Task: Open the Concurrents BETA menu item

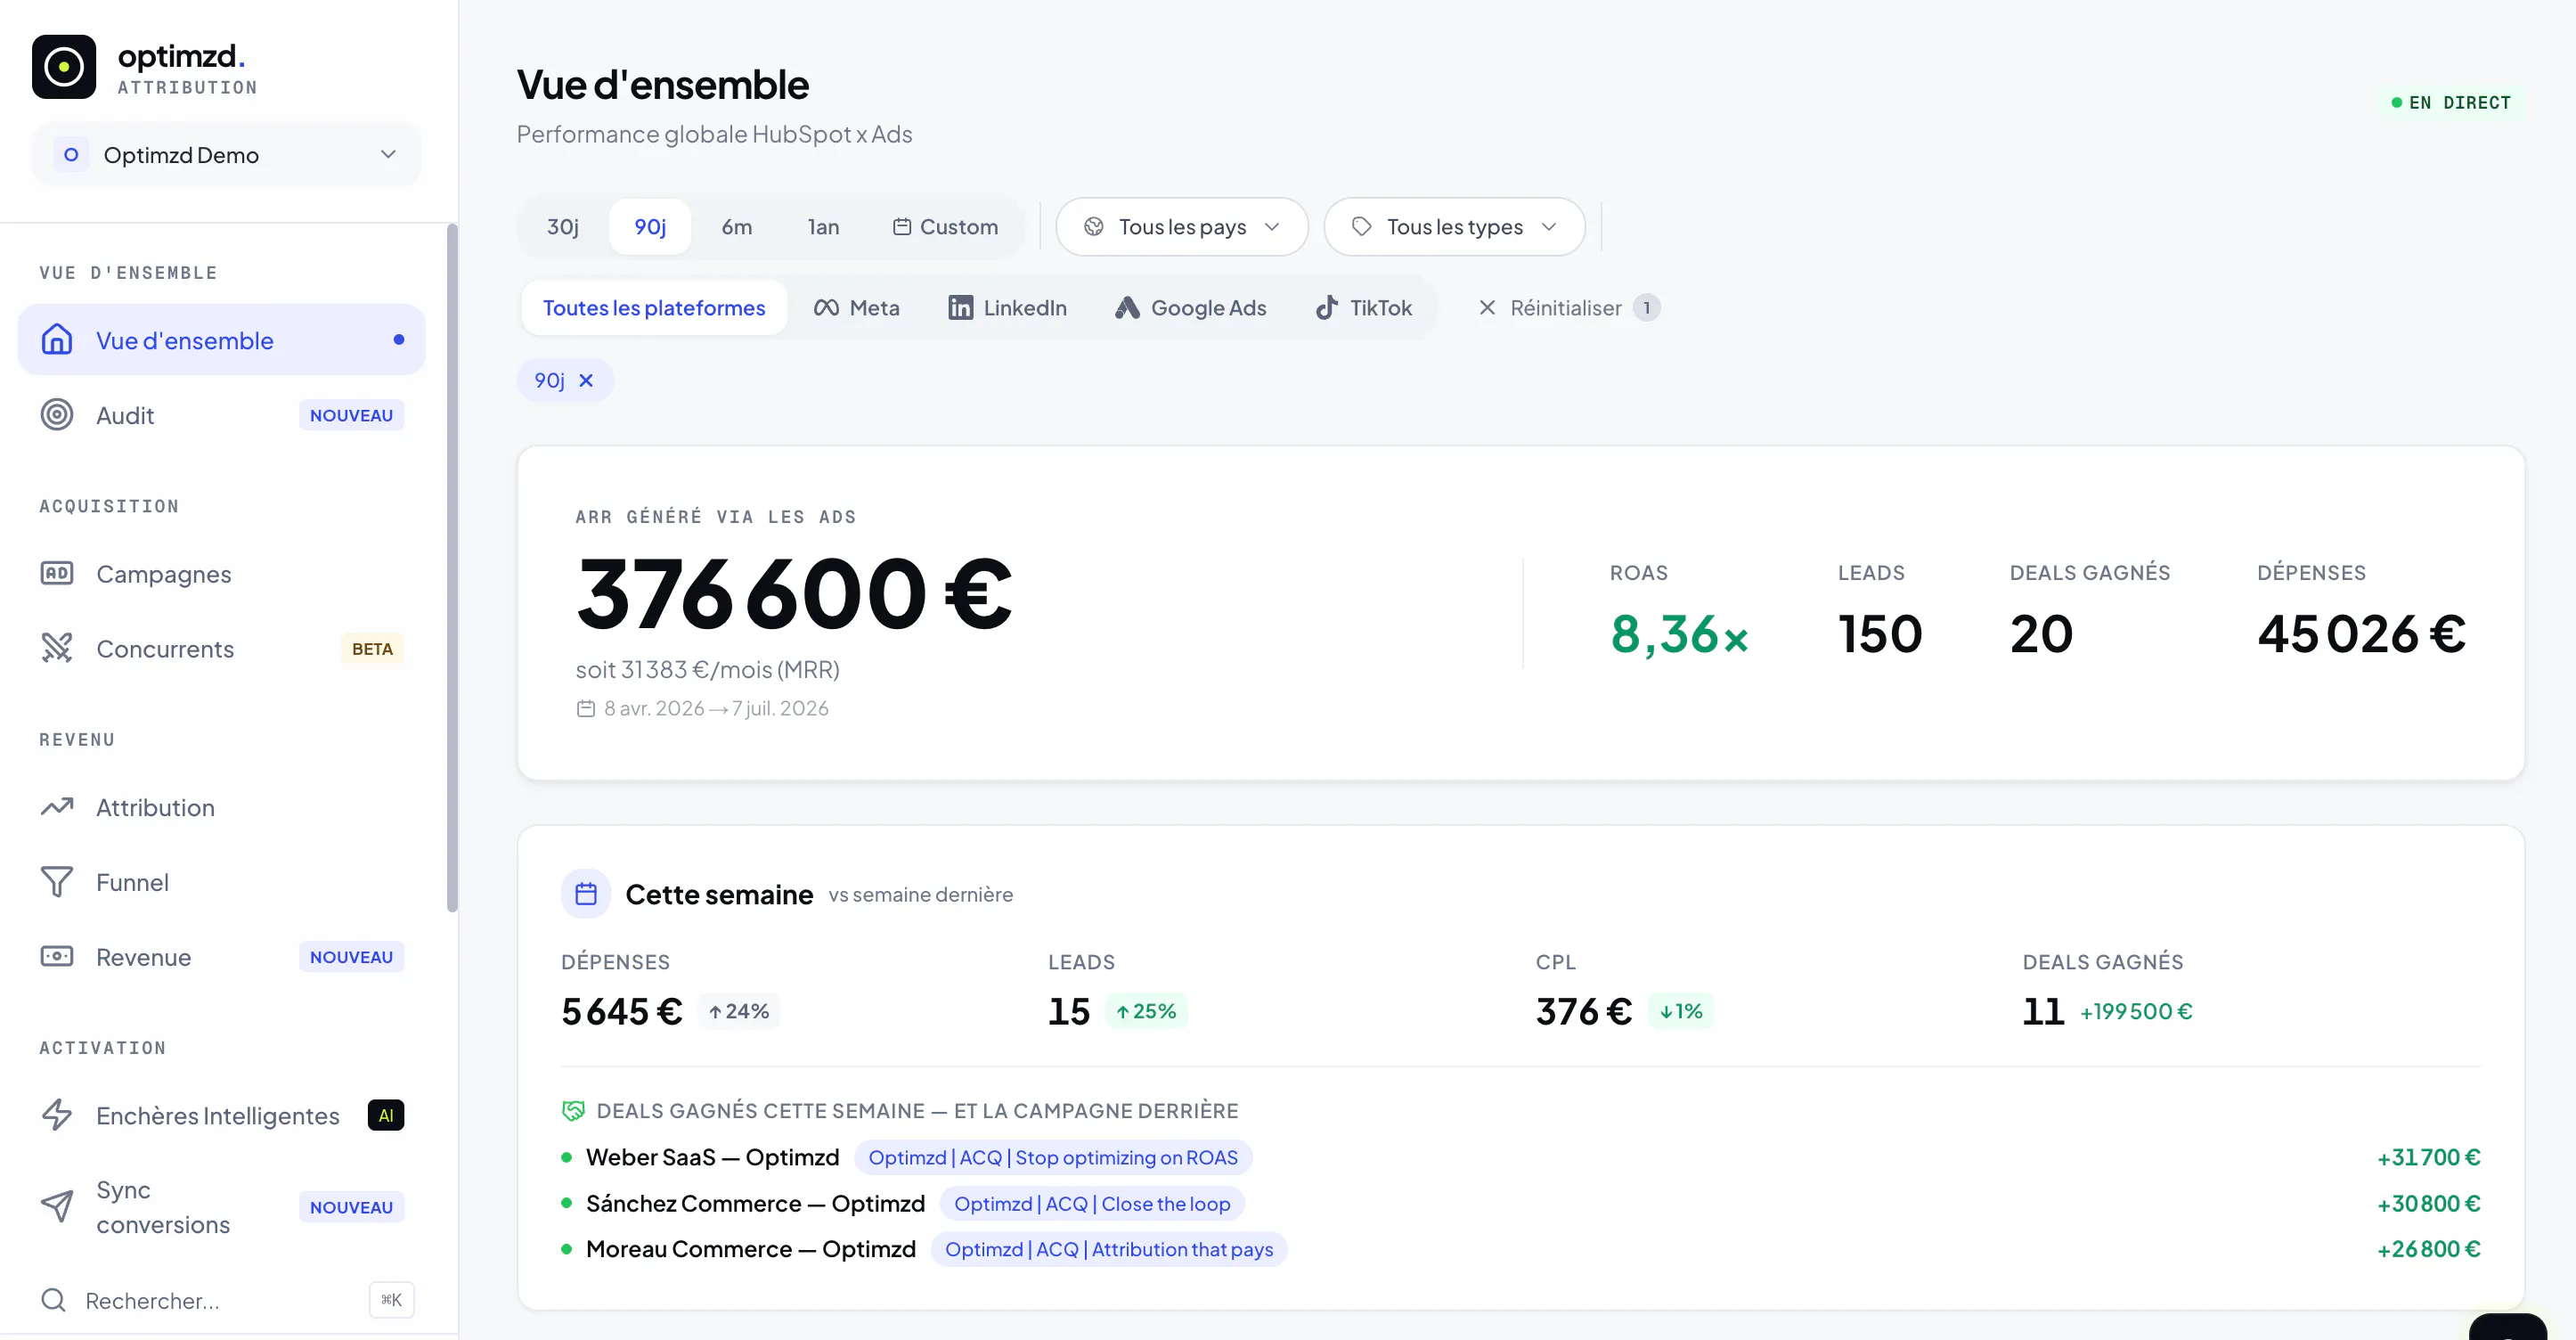Action: pos(222,648)
